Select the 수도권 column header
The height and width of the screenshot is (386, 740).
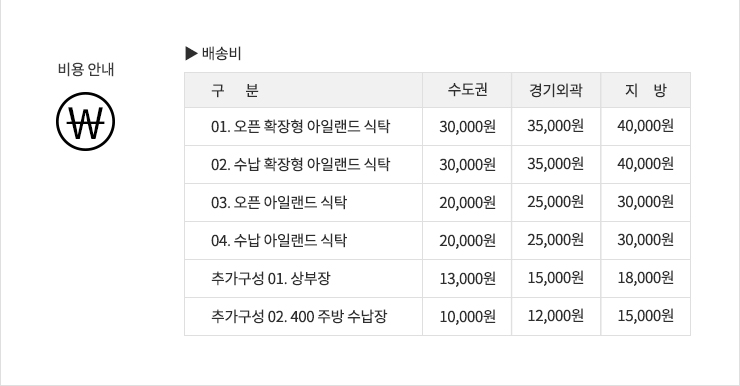(x=467, y=90)
